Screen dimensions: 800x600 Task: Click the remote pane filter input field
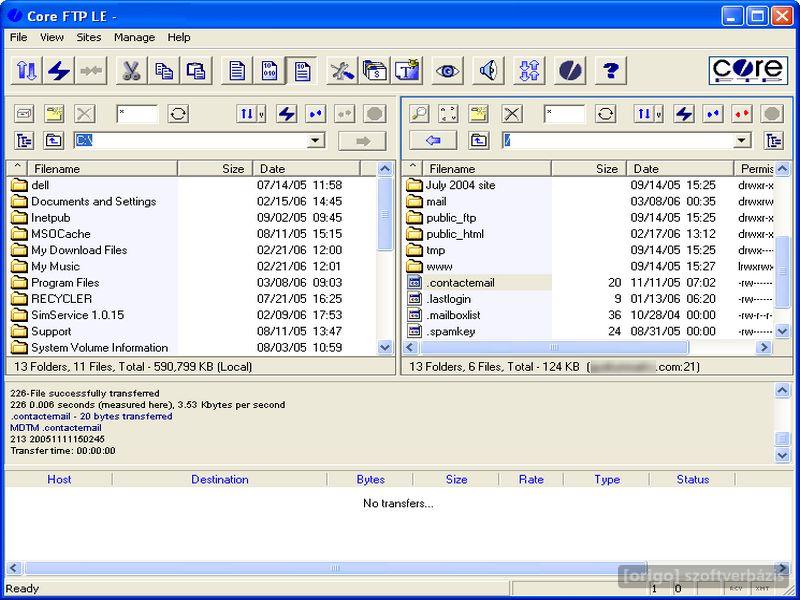(x=564, y=114)
